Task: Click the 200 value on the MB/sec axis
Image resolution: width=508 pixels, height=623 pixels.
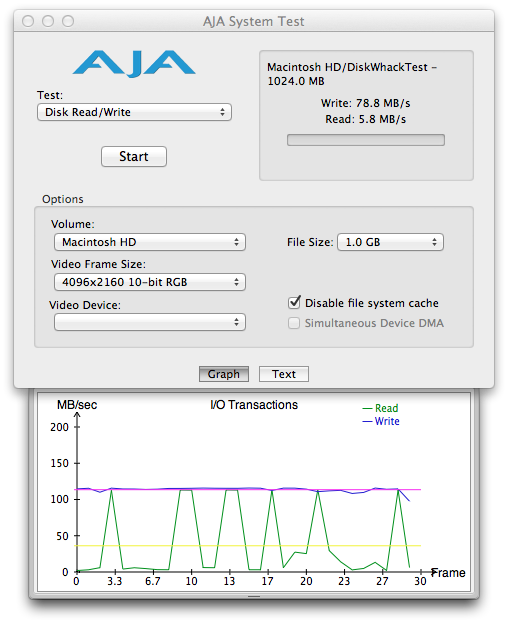Action: tap(60, 427)
